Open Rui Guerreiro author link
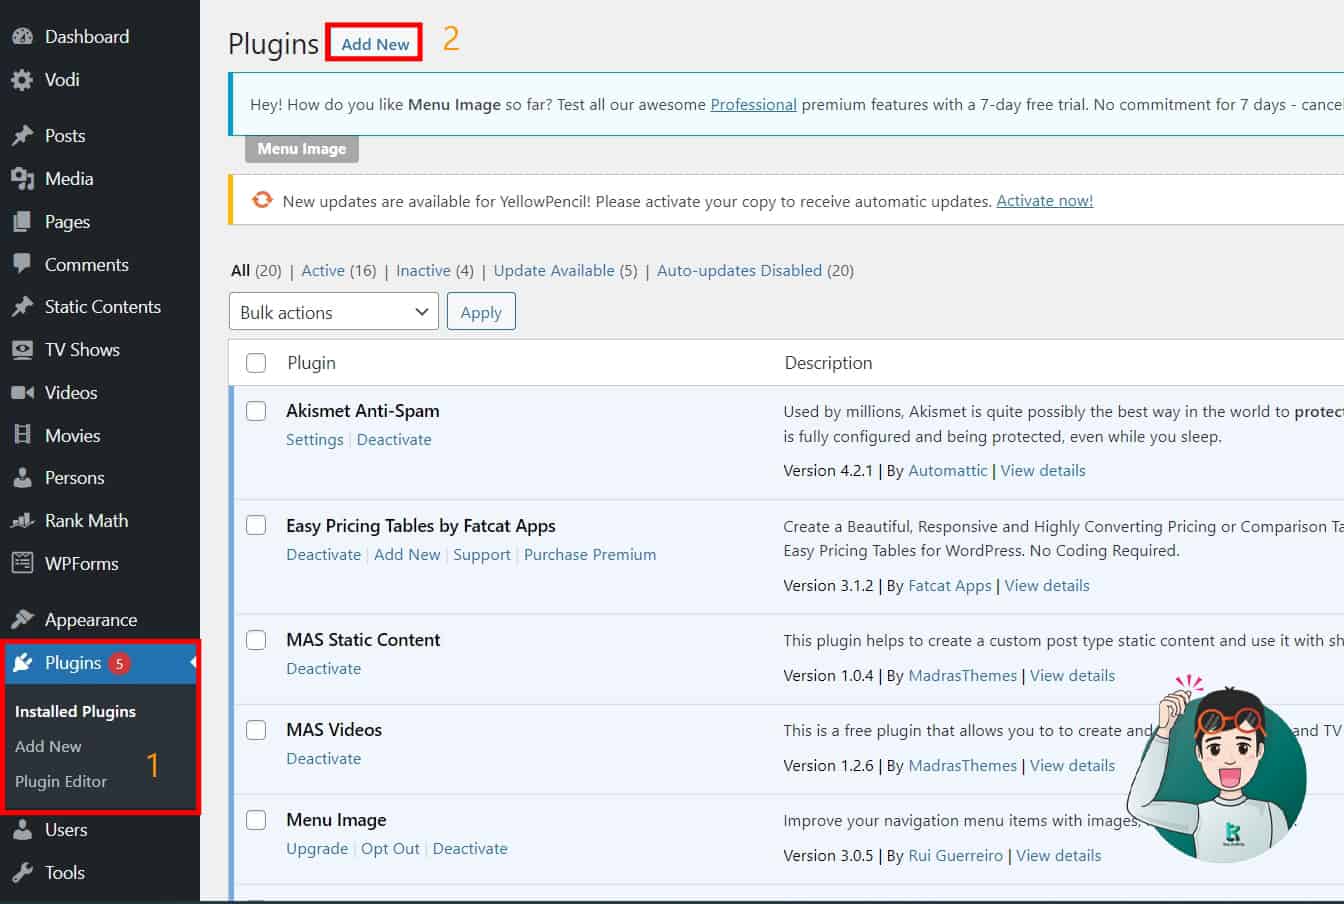The width and height of the screenshot is (1344, 904). (x=956, y=856)
